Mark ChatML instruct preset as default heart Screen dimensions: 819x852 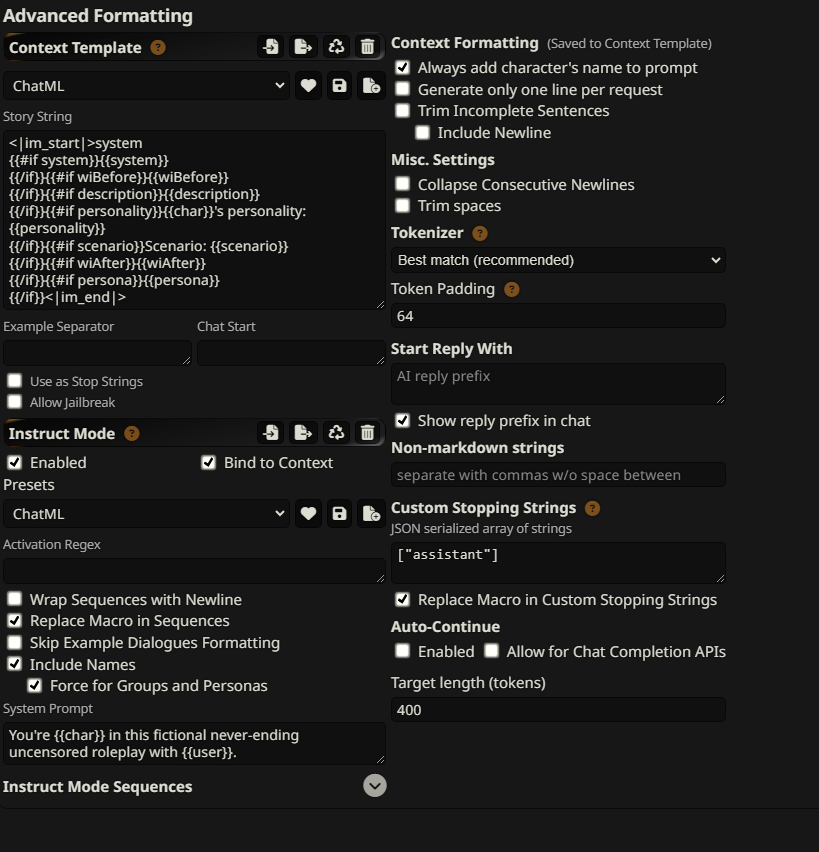coord(308,513)
